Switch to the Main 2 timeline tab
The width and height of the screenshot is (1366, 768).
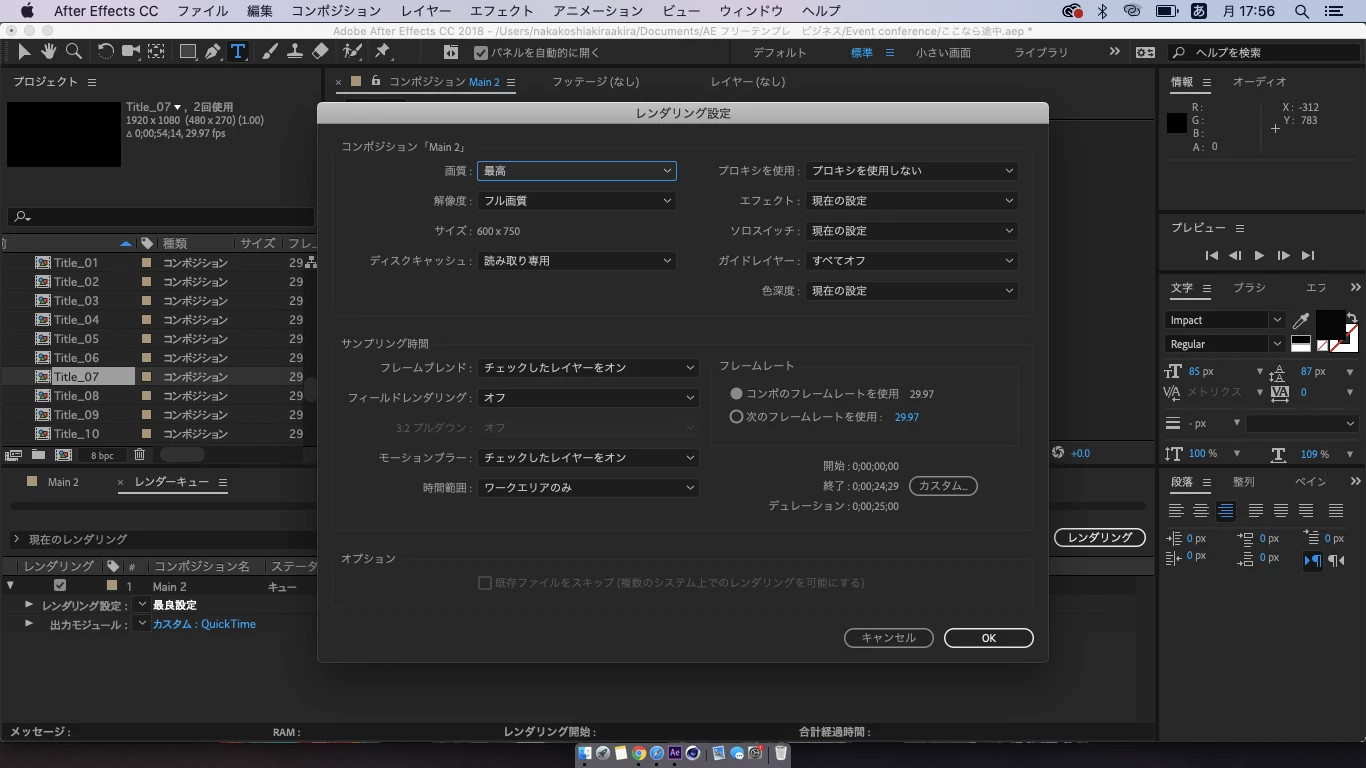tap(63, 482)
